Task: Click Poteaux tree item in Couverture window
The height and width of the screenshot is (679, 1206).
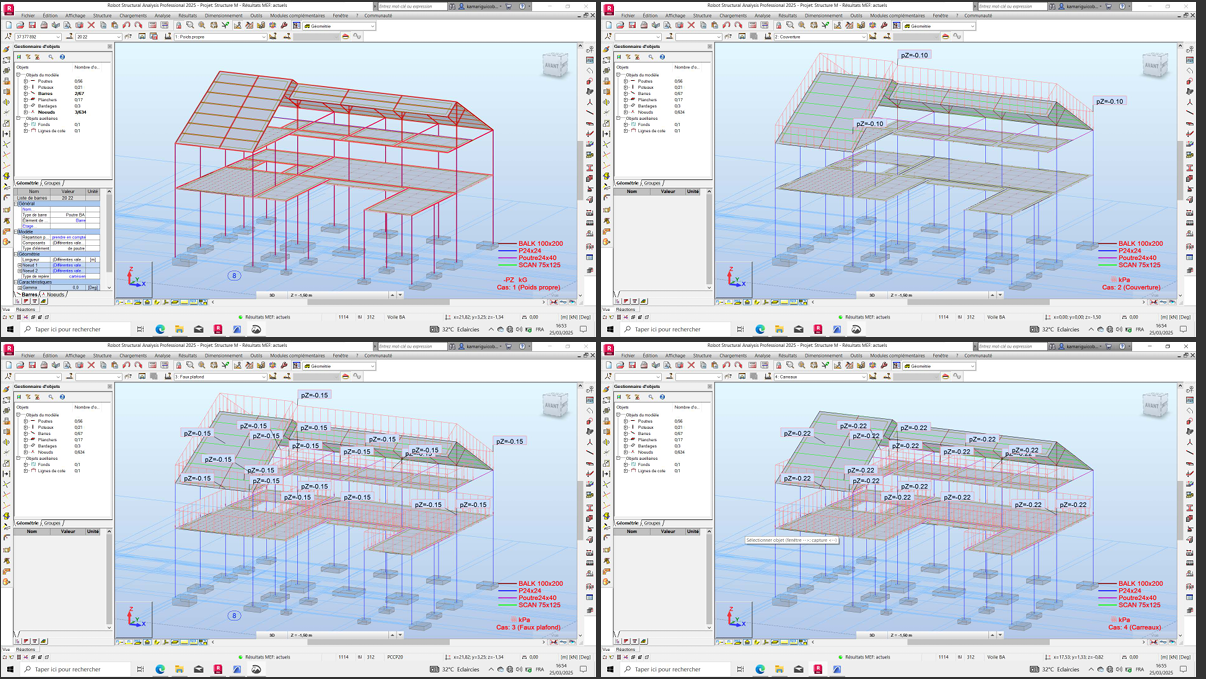Action: 644,87
